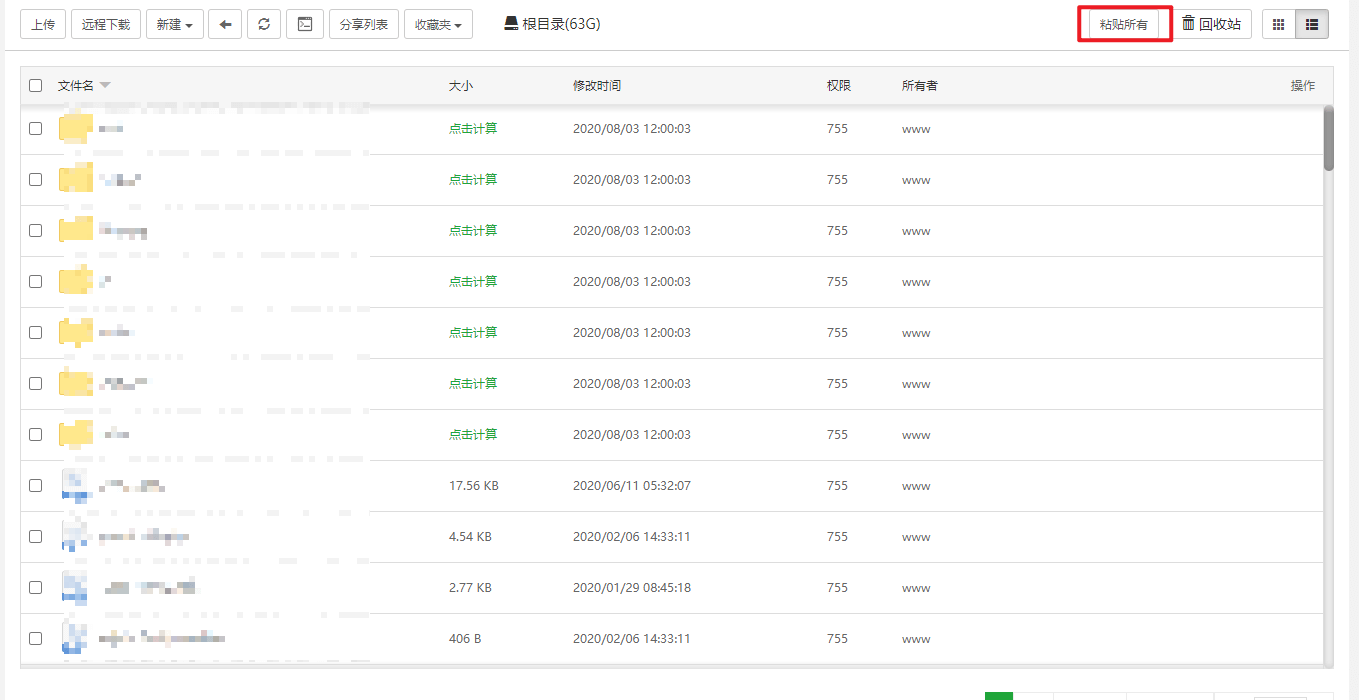Click the 操作 column header
This screenshot has height=700, width=1359.
1303,86
